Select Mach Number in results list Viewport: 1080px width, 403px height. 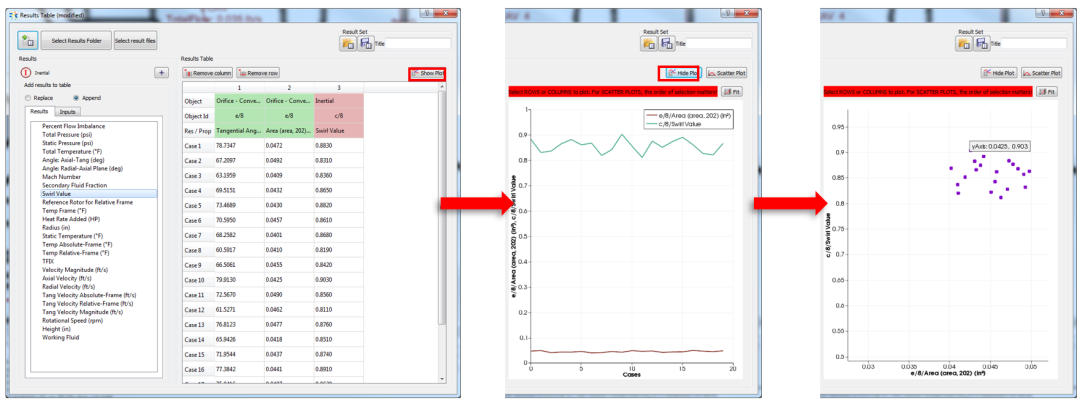coord(59,176)
